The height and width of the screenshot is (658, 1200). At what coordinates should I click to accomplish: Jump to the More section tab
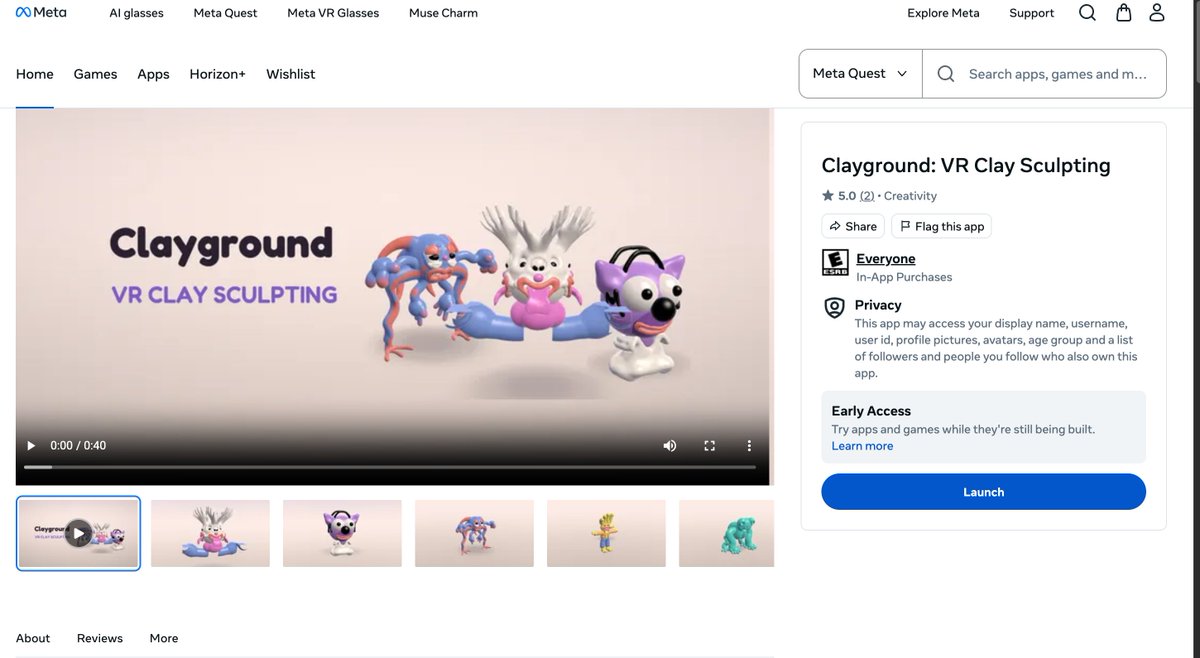pos(164,638)
